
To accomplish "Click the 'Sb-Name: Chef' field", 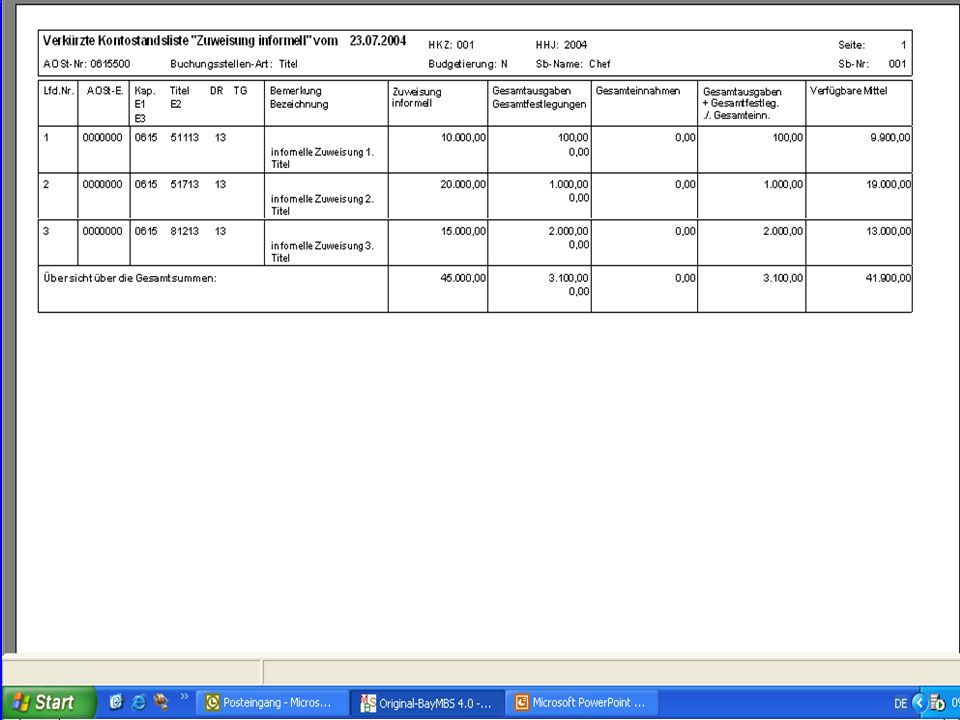I will [x=572, y=64].
